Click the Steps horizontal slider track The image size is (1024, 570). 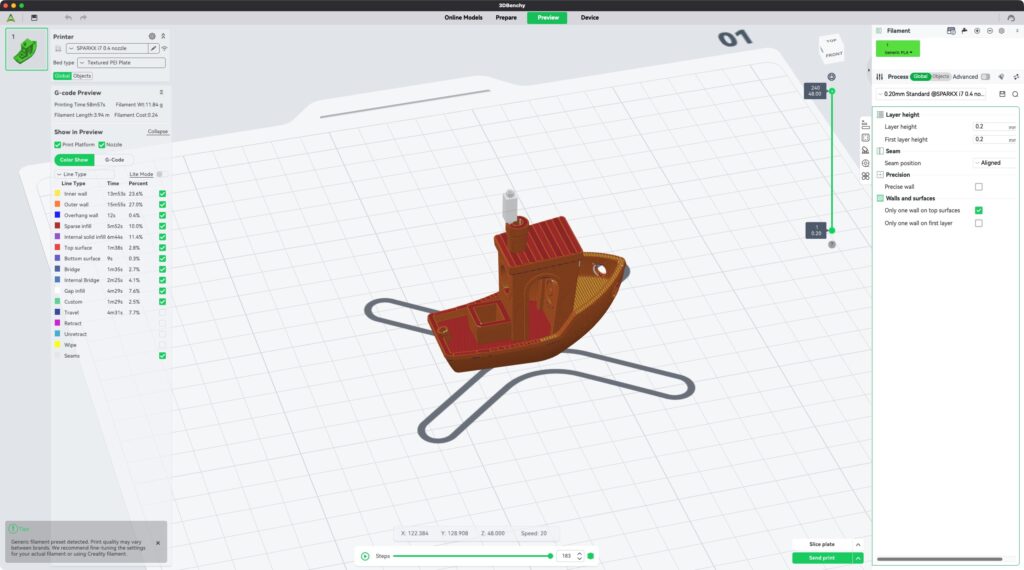coord(470,556)
